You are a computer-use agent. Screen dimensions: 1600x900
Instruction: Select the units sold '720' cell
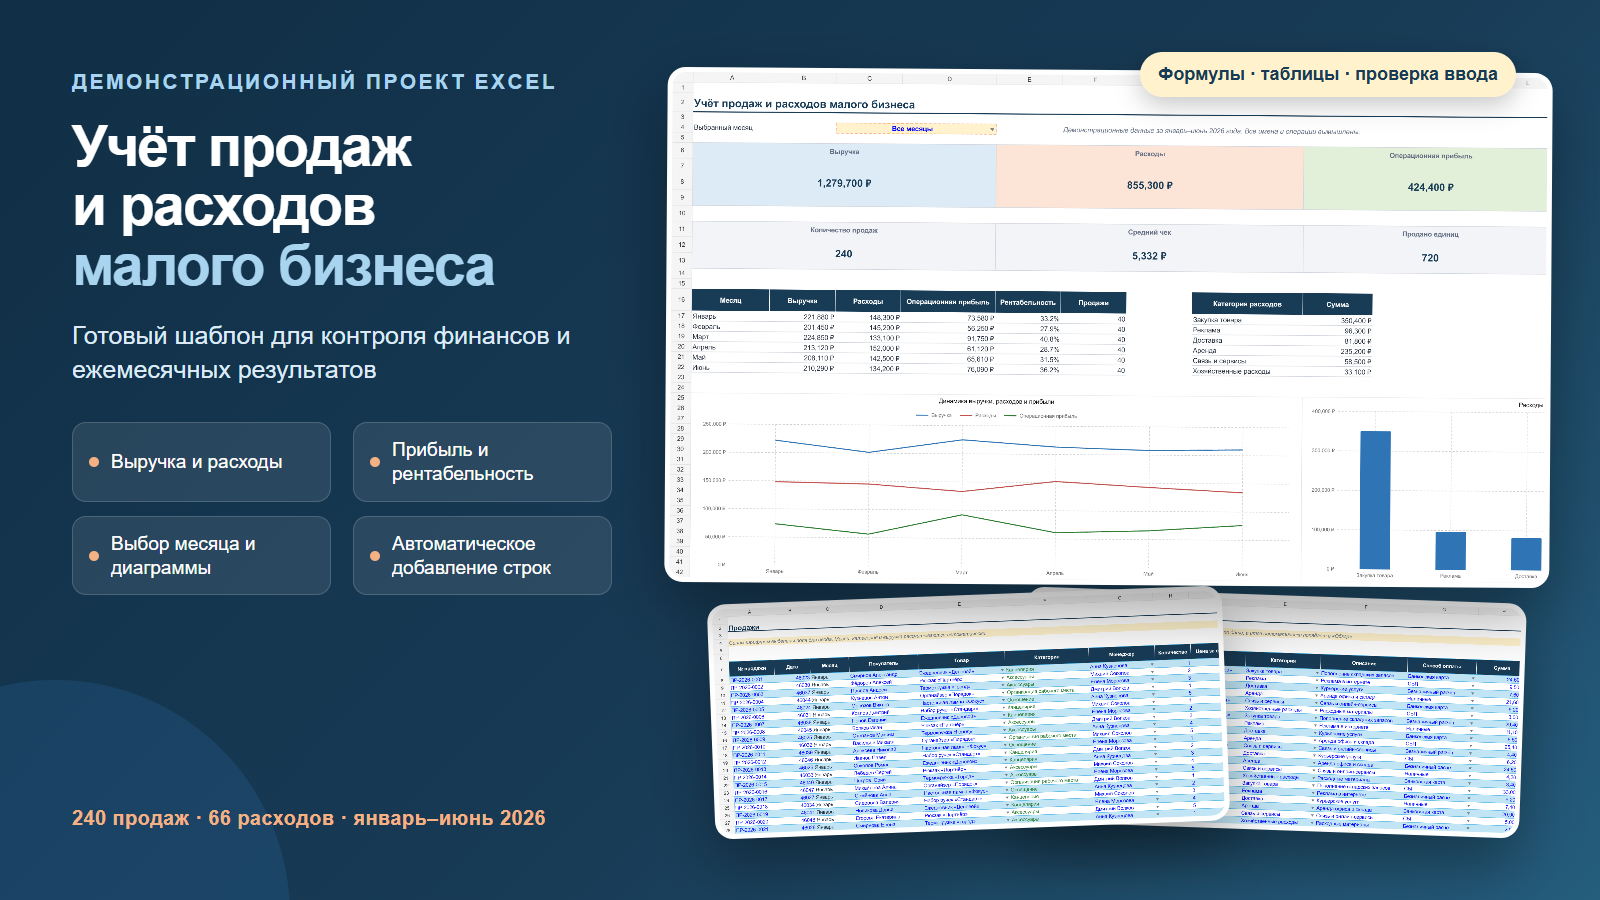(x=1430, y=258)
